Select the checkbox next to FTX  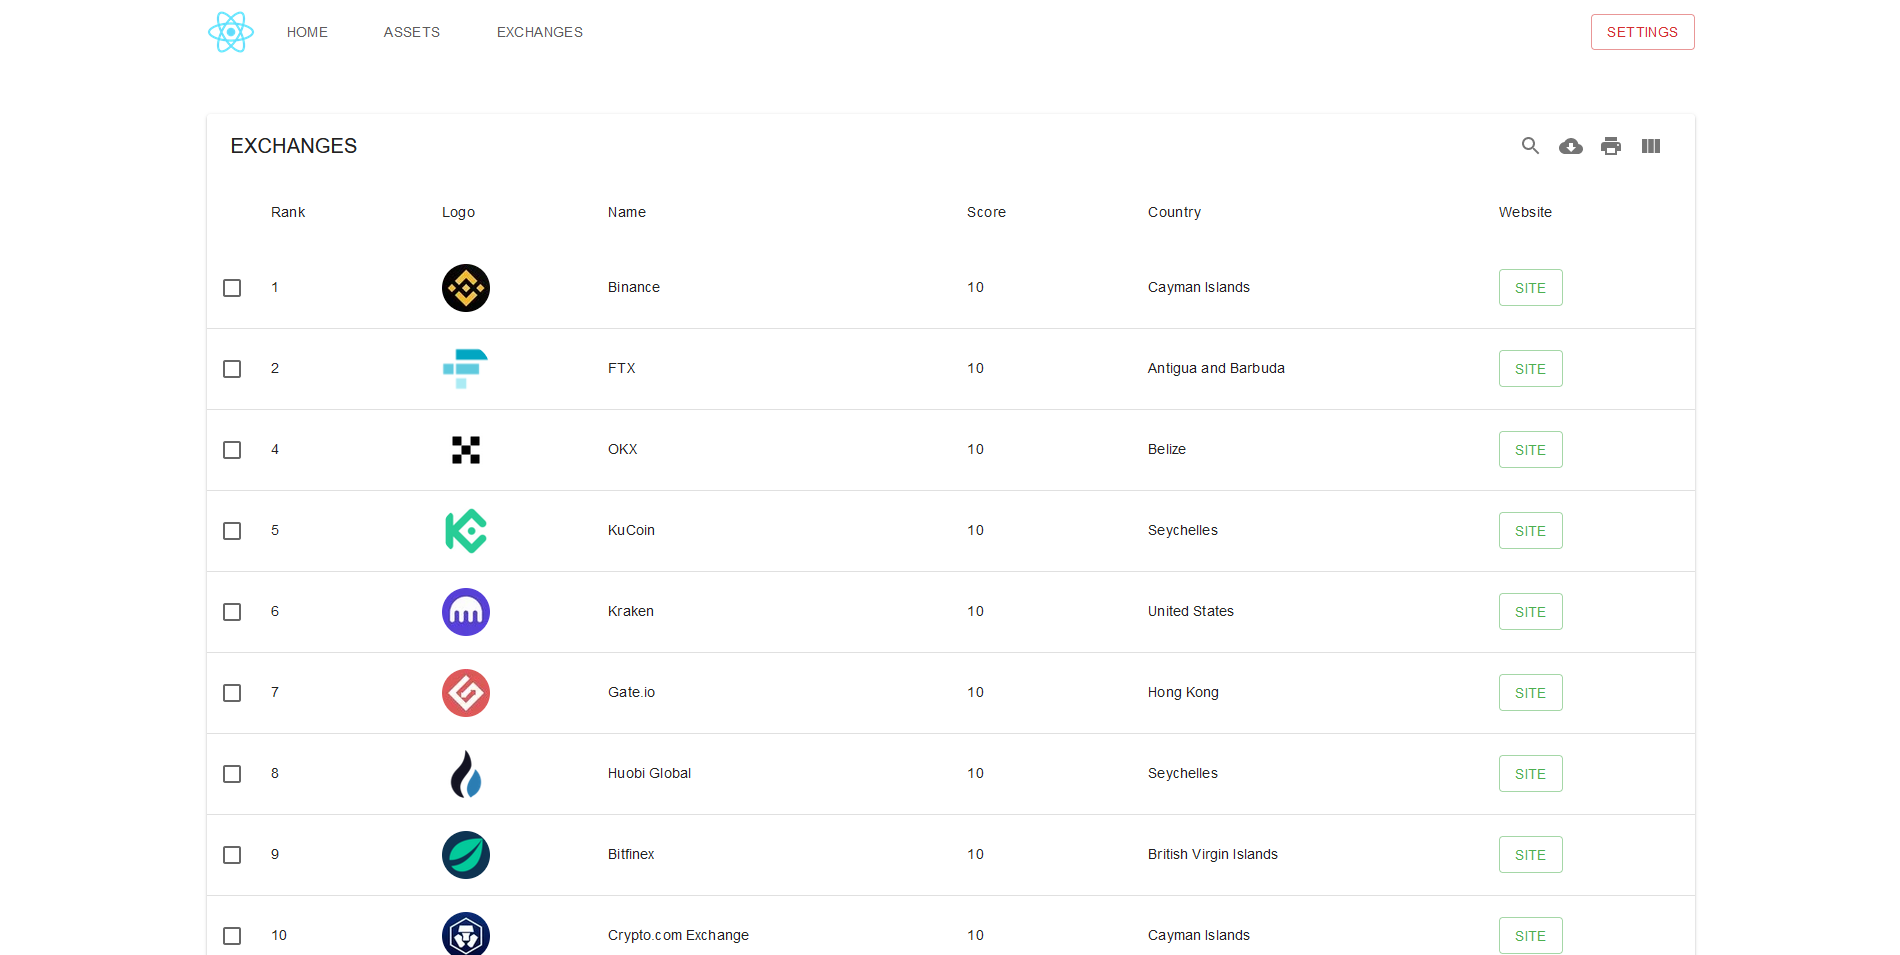tap(232, 369)
